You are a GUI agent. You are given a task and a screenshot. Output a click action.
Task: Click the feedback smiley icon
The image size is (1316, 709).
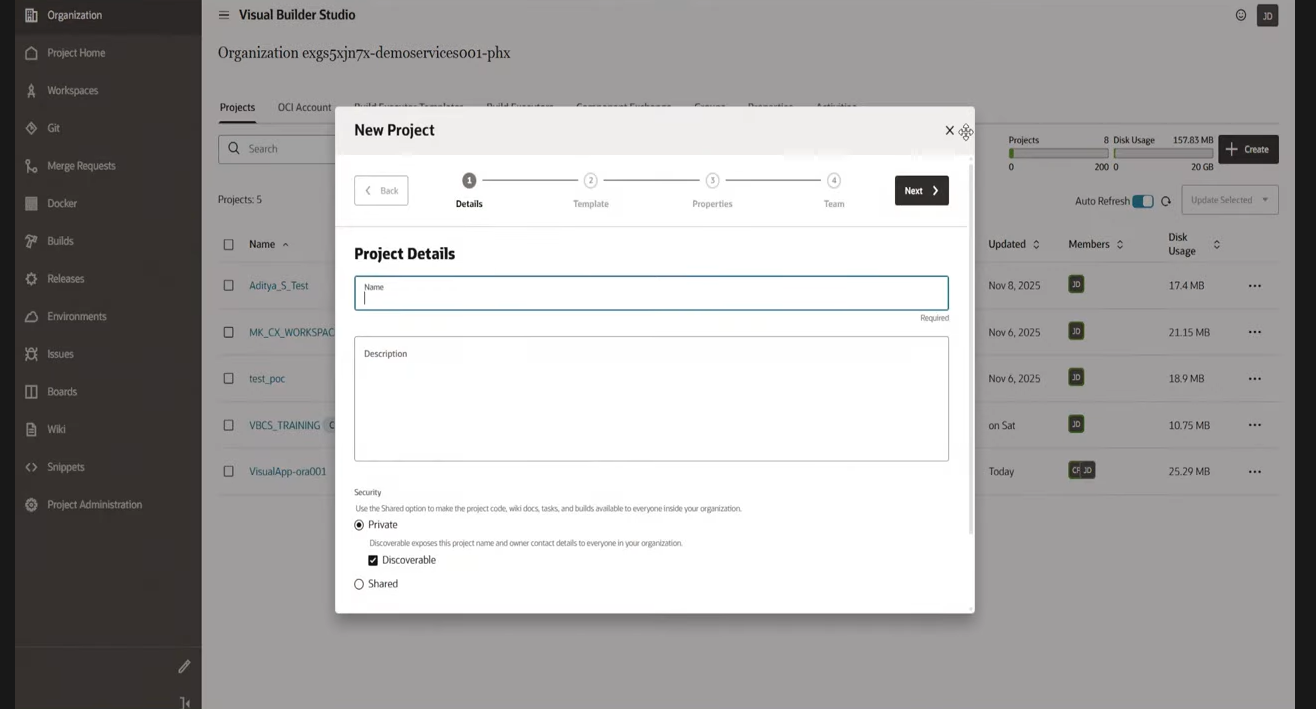pyautogui.click(x=1241, y=15)
